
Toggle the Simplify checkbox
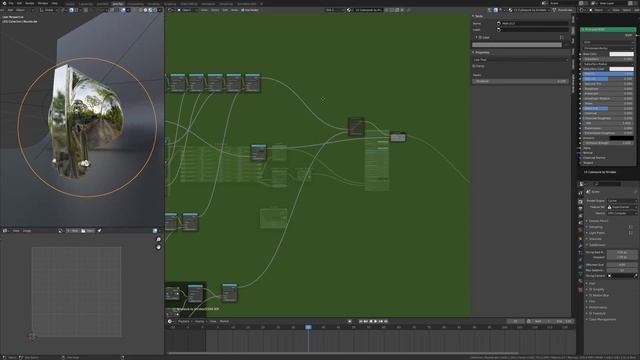pyautogui.click(x=591, y=289)
